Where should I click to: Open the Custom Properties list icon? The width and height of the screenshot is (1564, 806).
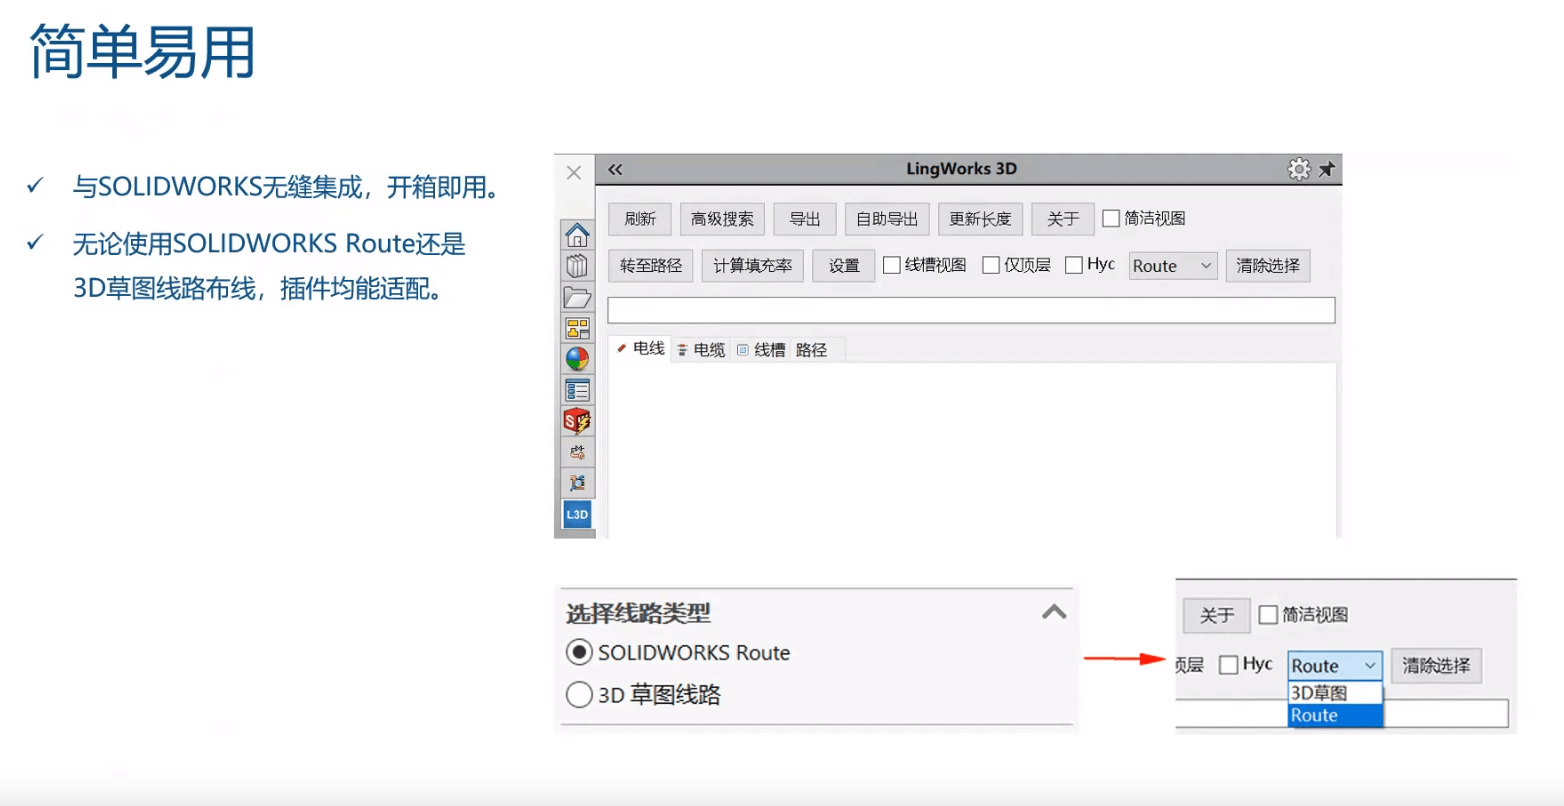pos(577,390)
